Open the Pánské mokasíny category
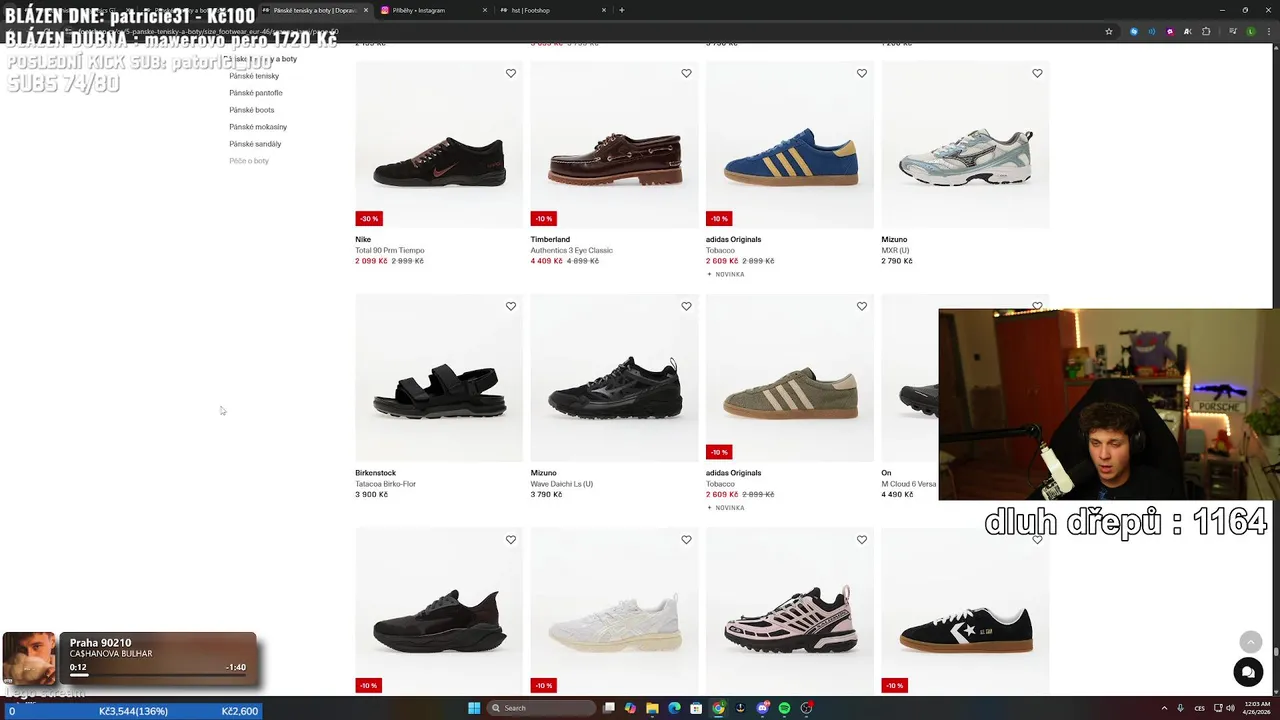 (258, 127)
